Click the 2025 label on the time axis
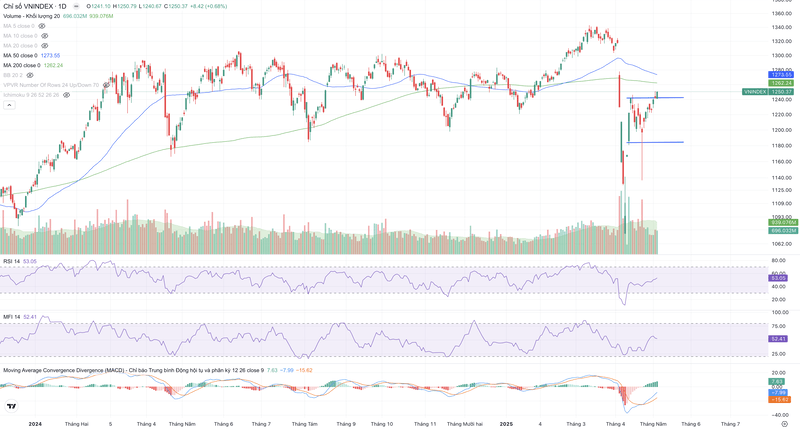 (506, 424)
